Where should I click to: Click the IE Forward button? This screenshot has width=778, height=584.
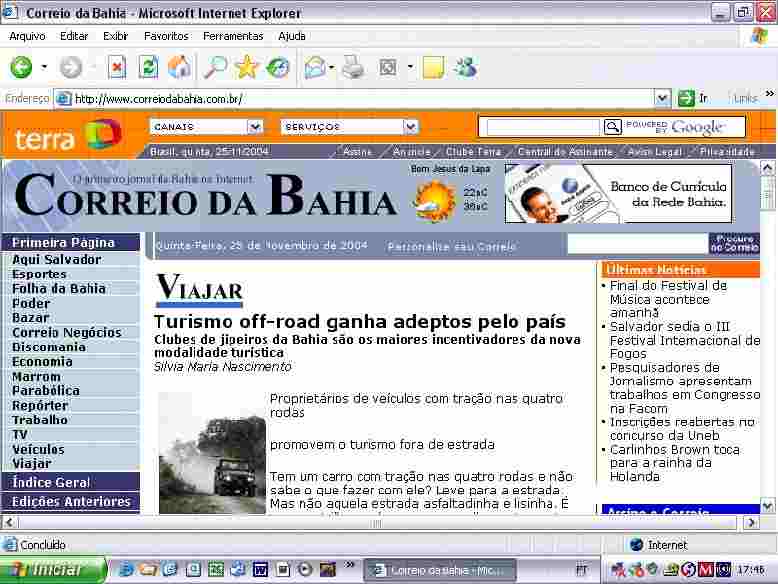pos(70,67)
